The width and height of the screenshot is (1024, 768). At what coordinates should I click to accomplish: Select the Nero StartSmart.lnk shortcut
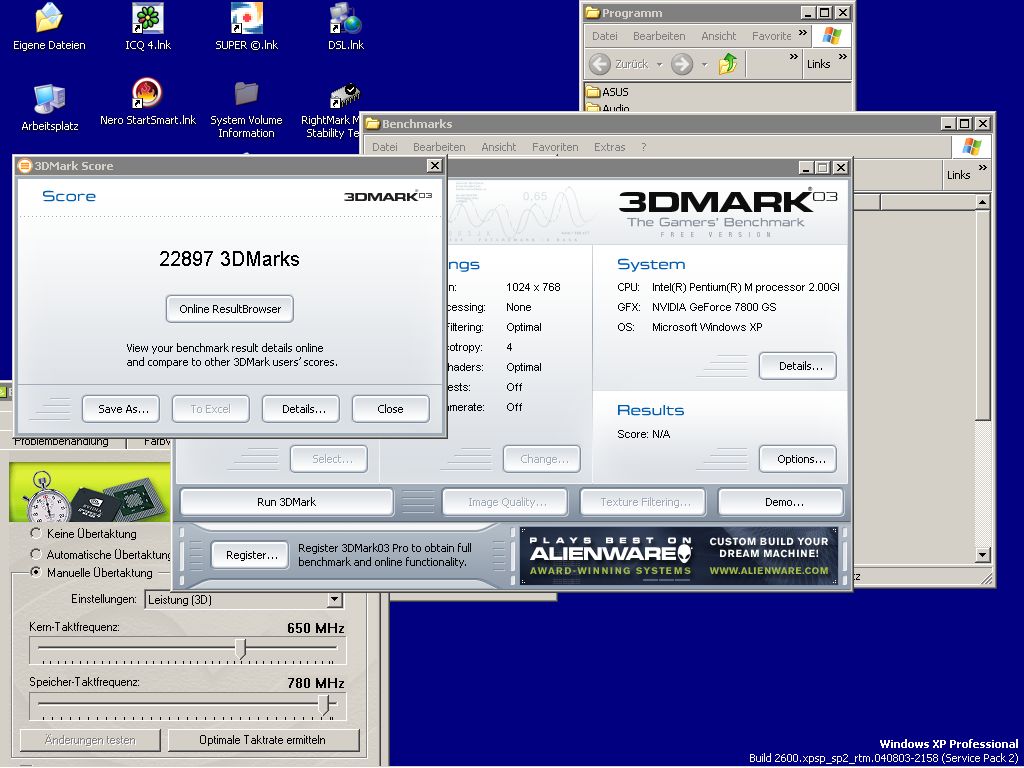click(x=148, y=103)
